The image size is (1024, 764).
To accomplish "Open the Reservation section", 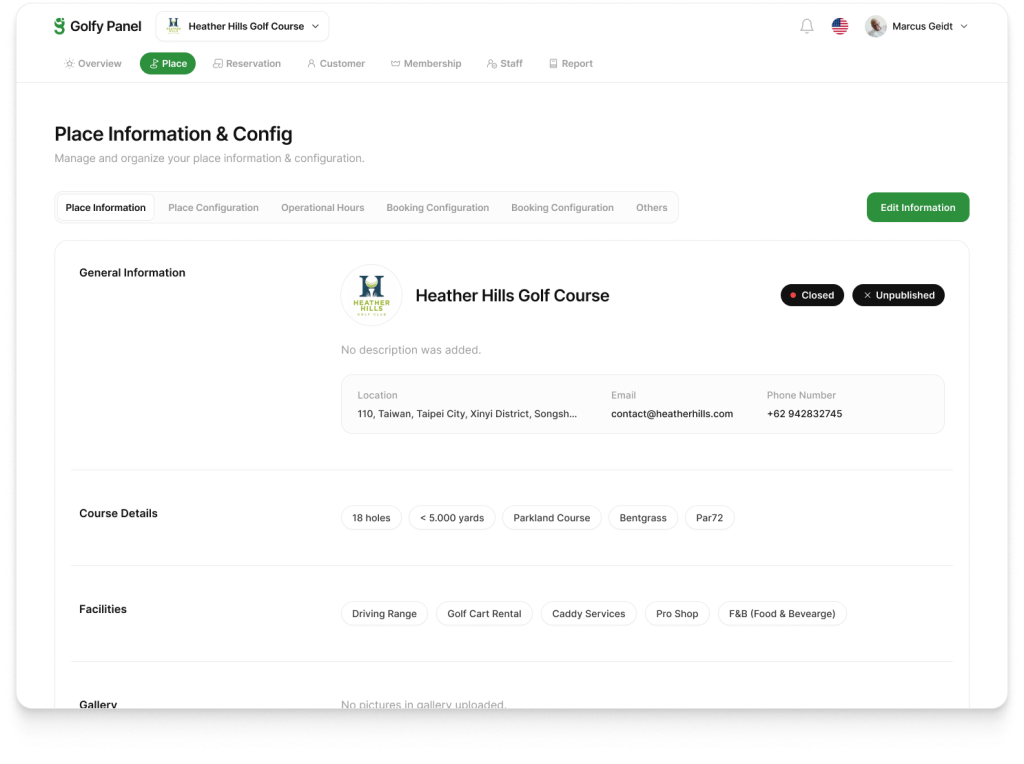I will coord(247,63).
